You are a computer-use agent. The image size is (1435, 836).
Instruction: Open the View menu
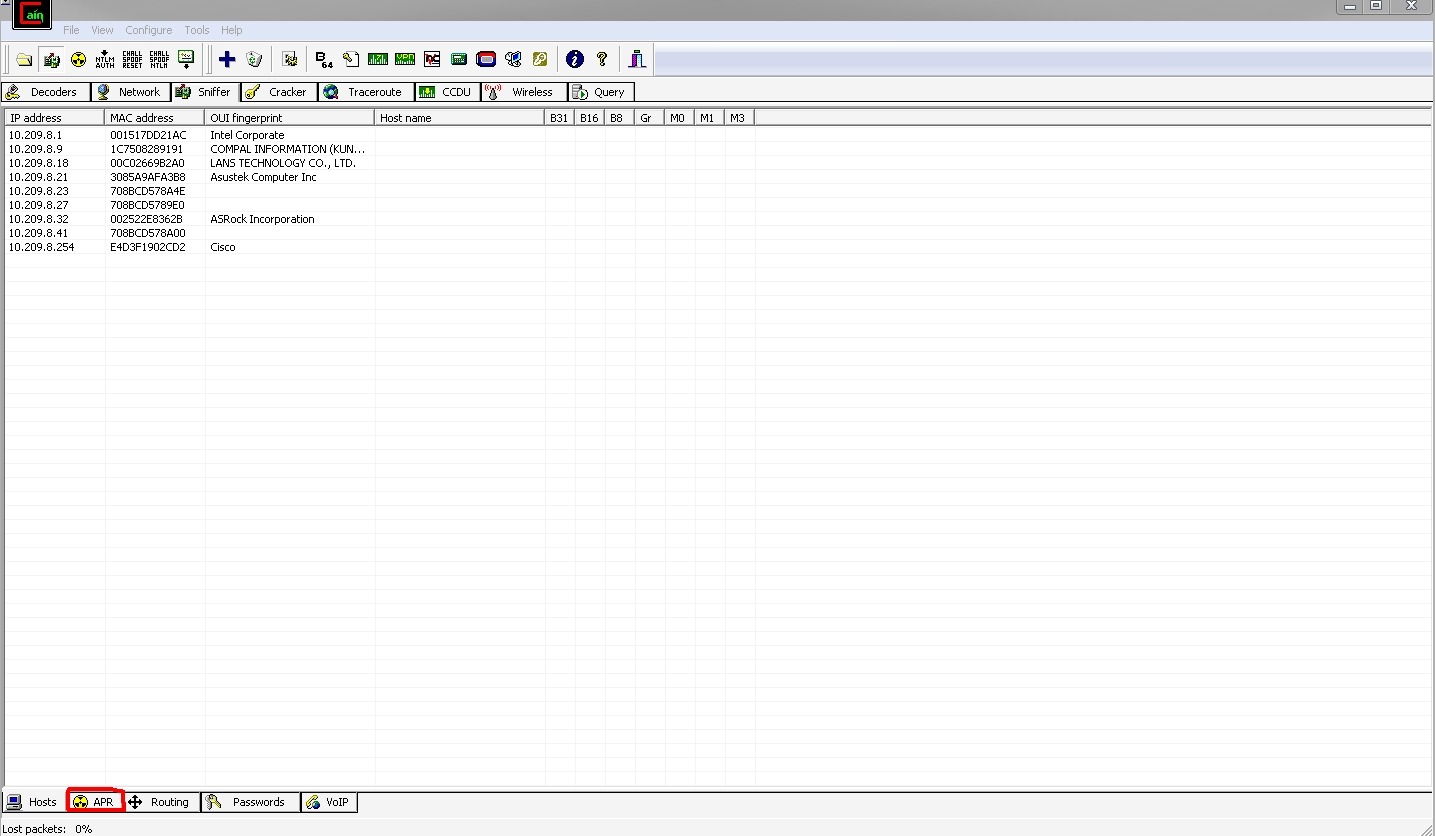pyautogui.click(x=102, y=31)
